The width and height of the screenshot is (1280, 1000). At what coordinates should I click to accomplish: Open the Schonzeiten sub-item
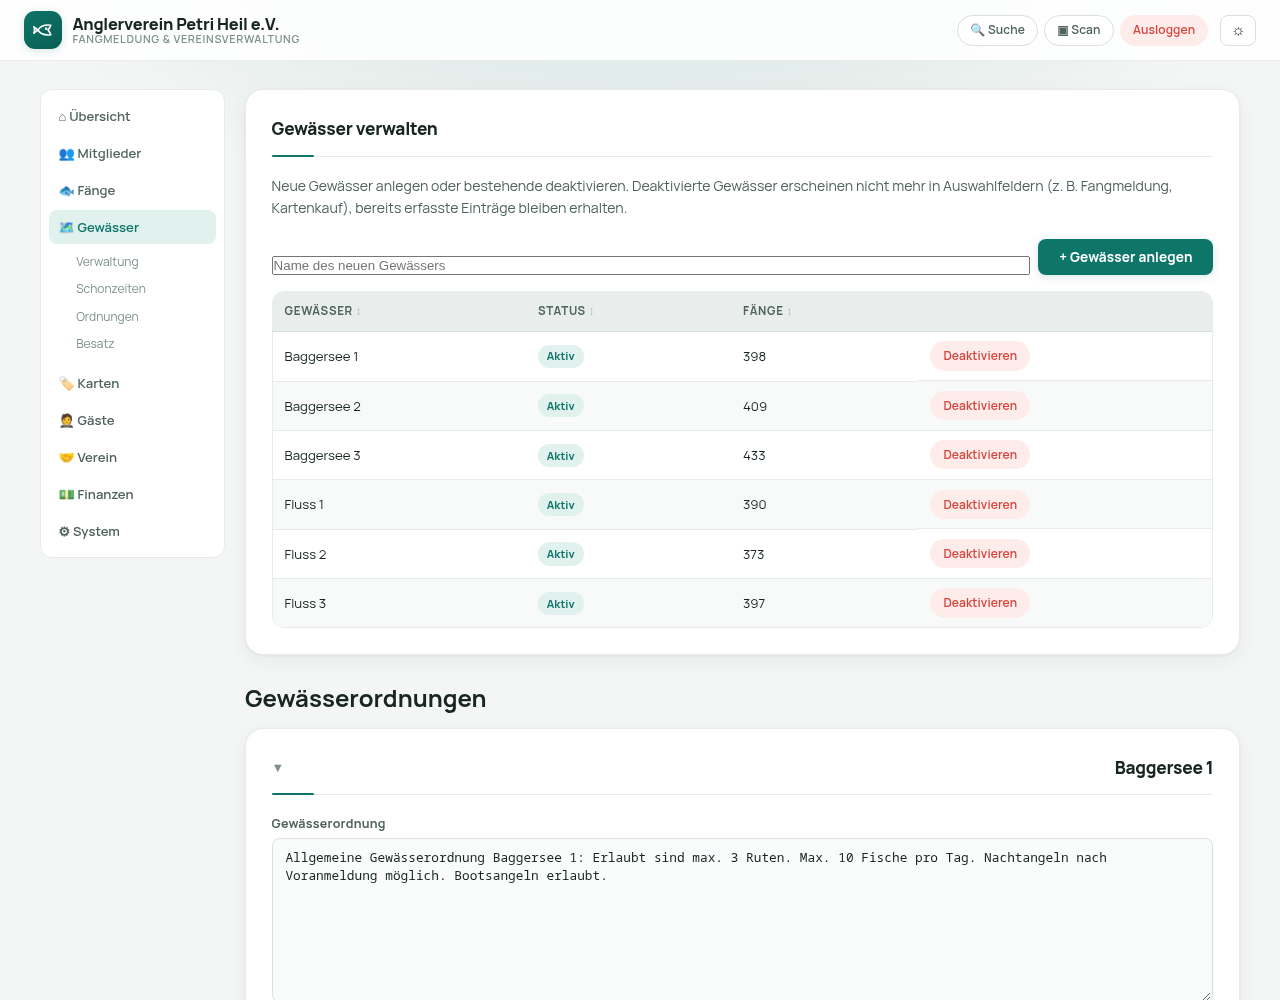111,289
